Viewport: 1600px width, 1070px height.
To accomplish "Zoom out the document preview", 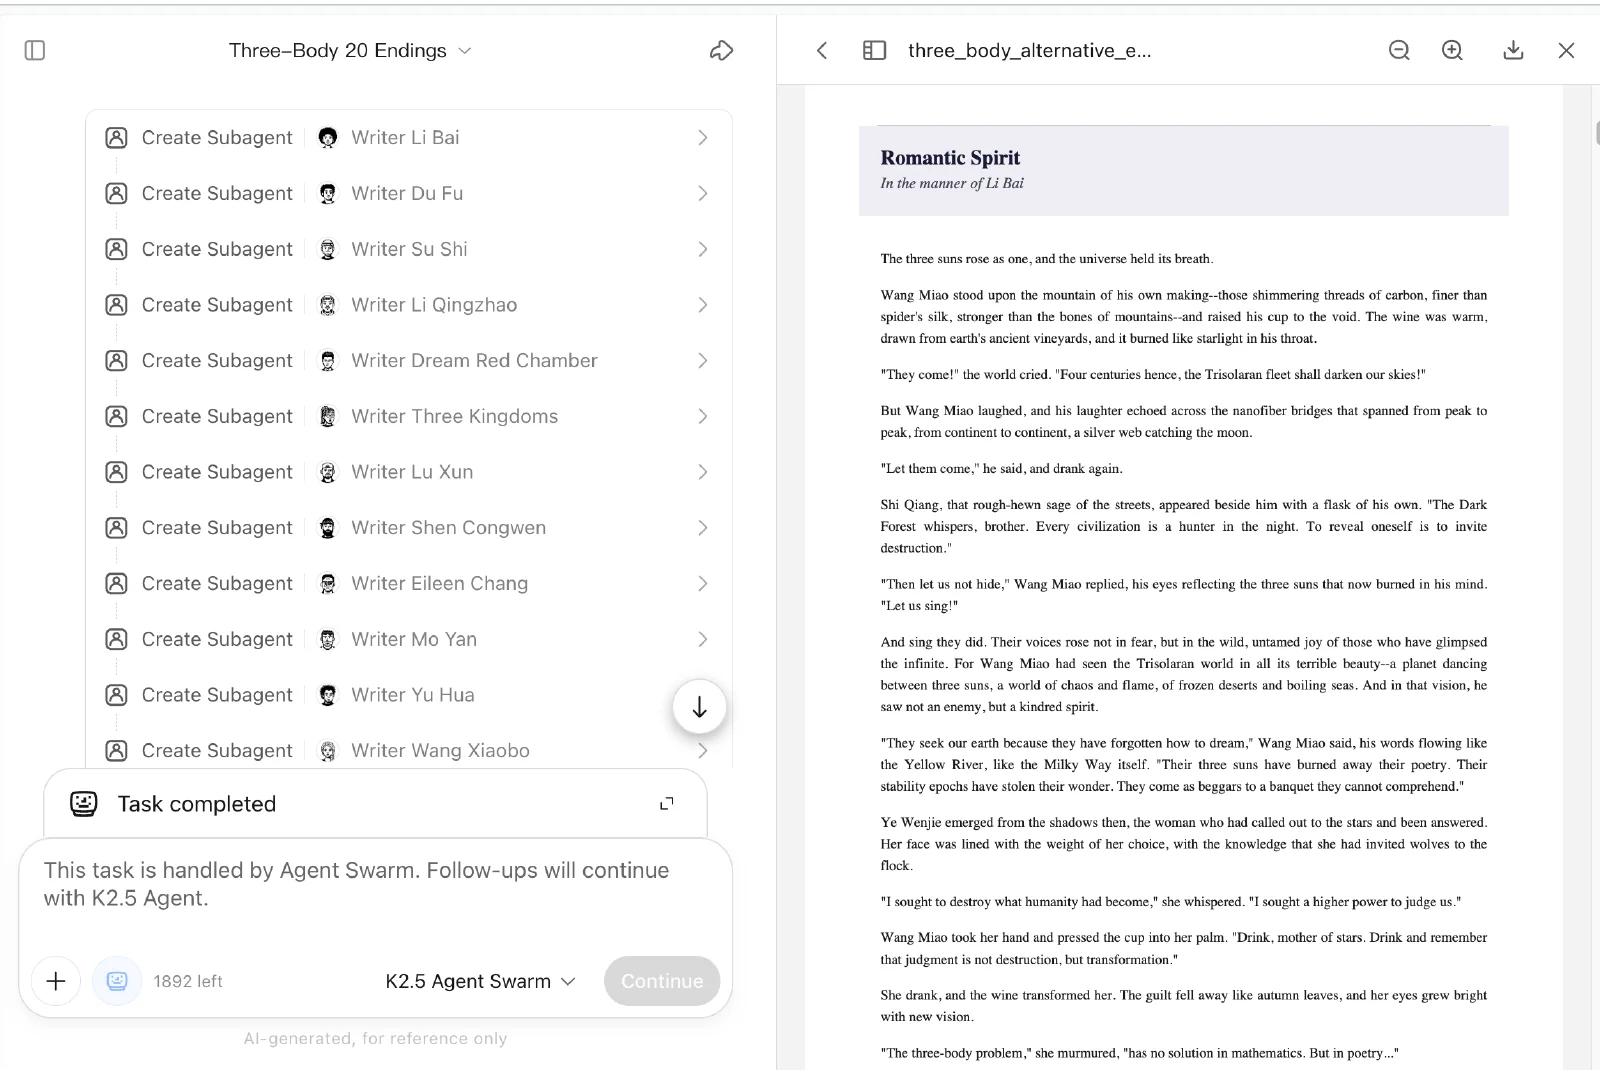I will (x=1399, y=50).
